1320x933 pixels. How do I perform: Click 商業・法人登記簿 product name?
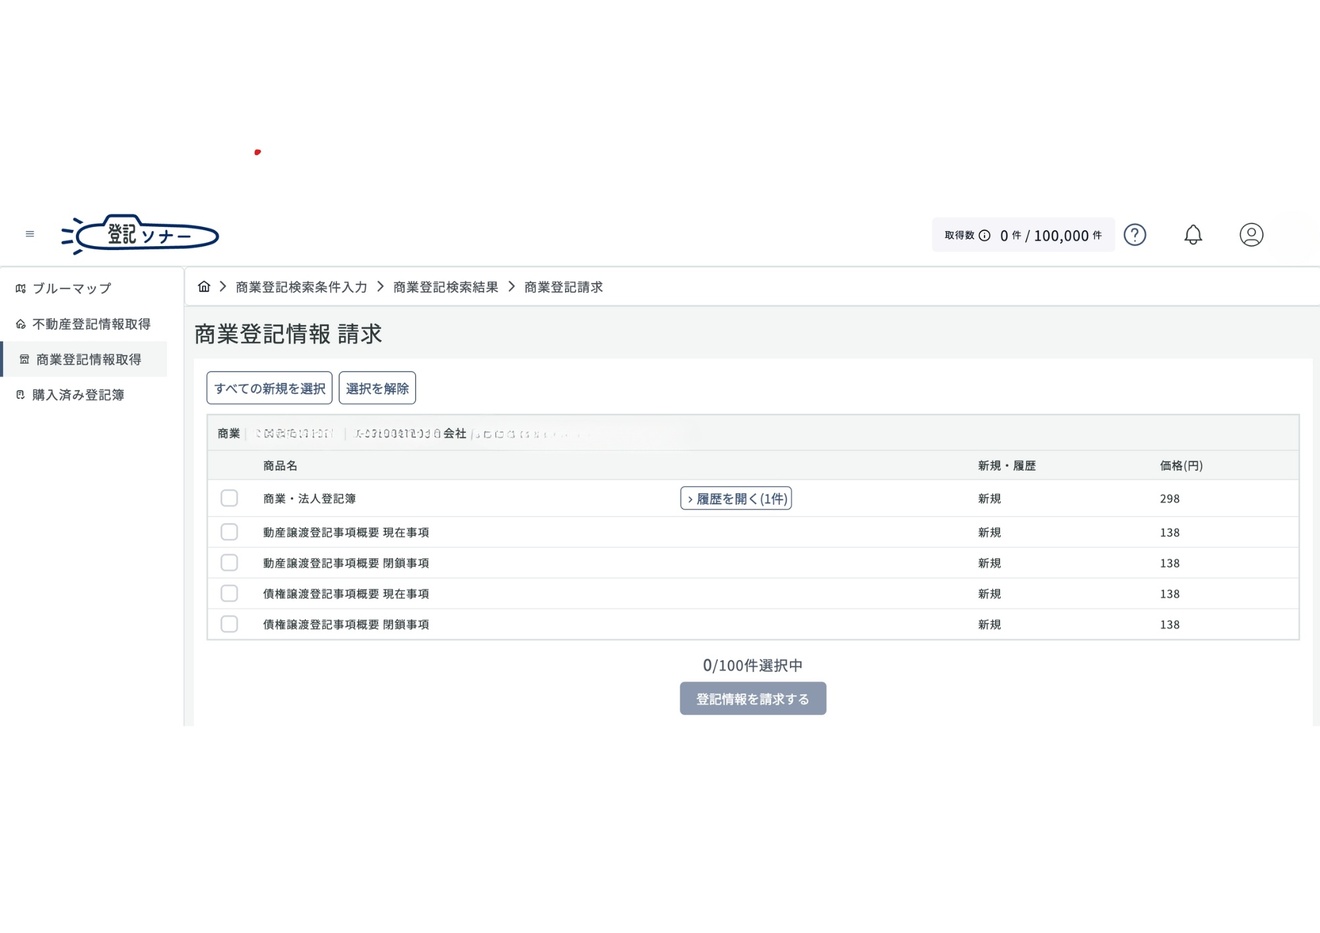click(x=309, y=499)
